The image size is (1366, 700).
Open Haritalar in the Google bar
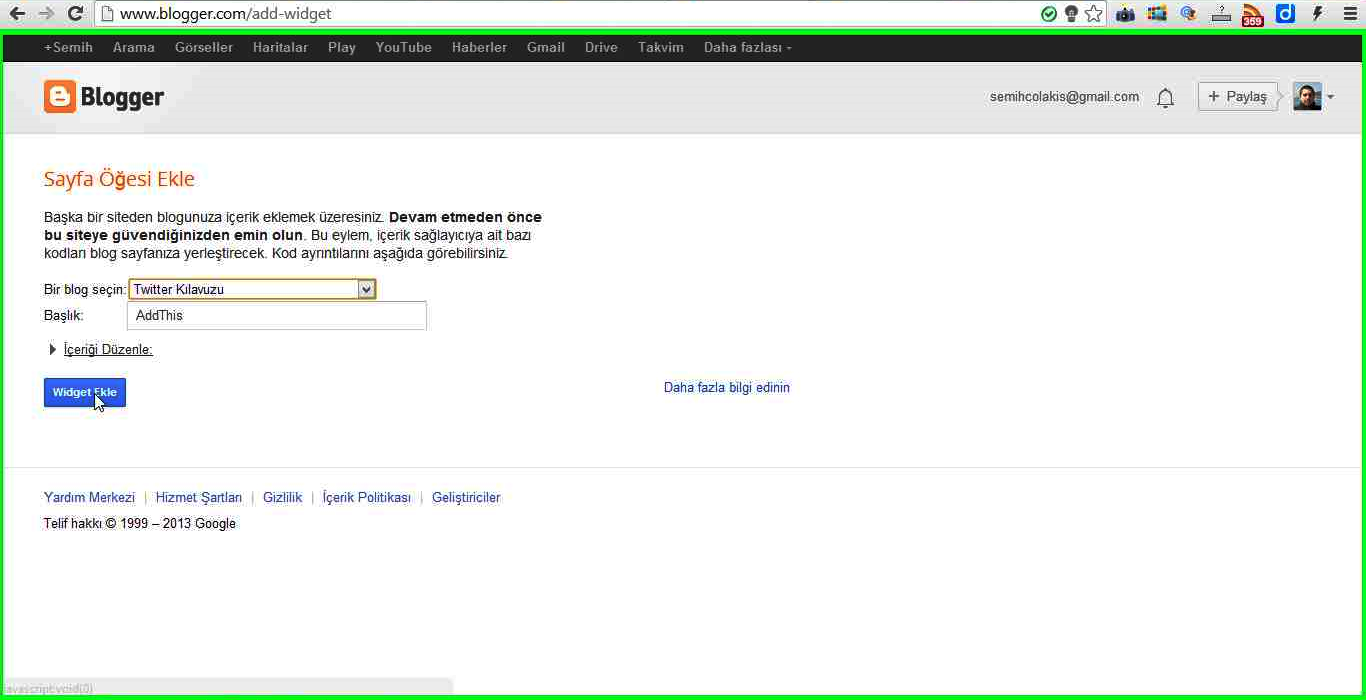pos(280,47)
